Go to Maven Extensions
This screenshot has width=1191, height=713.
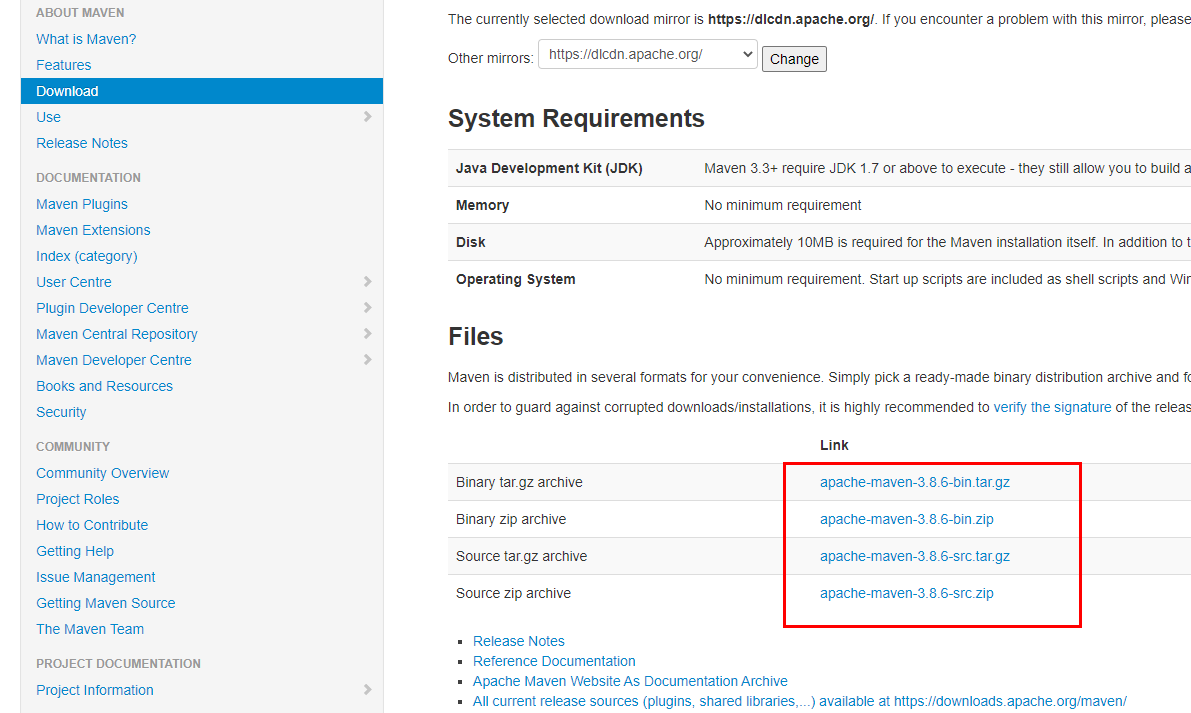(x=93, y=230)
